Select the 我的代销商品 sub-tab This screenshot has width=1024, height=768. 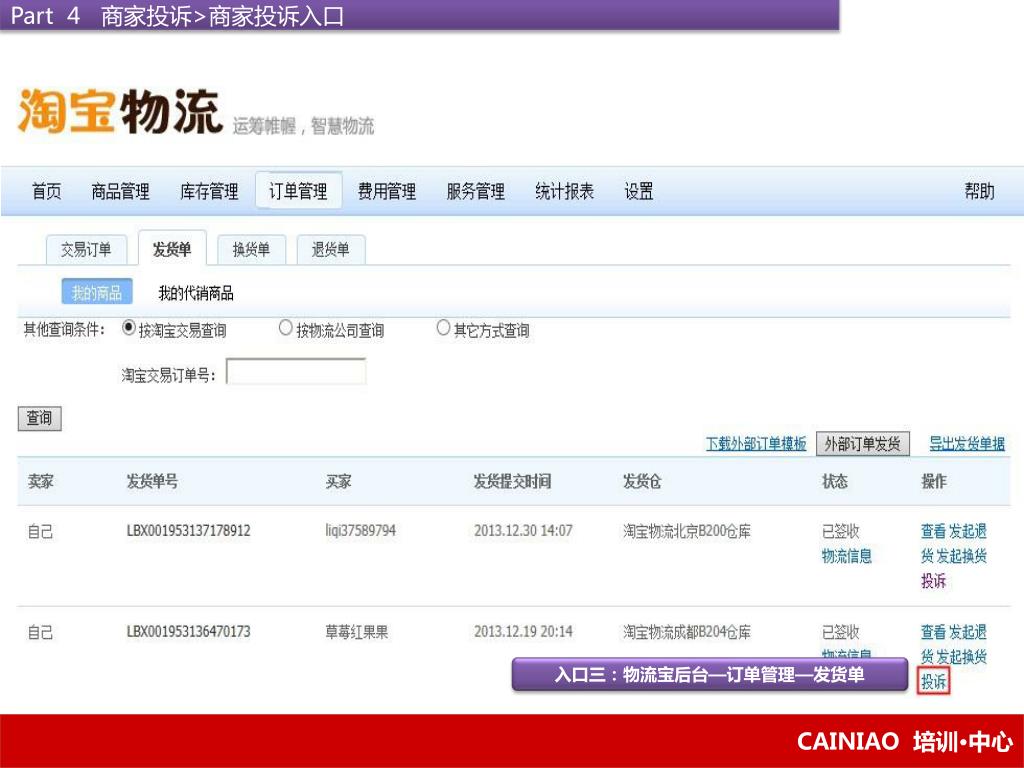point(196,293)
